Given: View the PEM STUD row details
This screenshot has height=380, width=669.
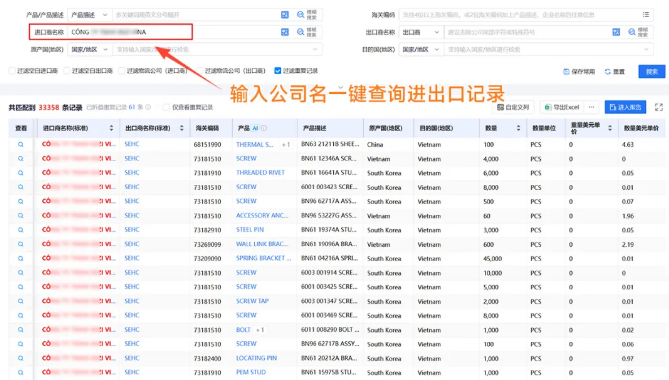Looking at the screenshot, I should (x=20, y=372).
